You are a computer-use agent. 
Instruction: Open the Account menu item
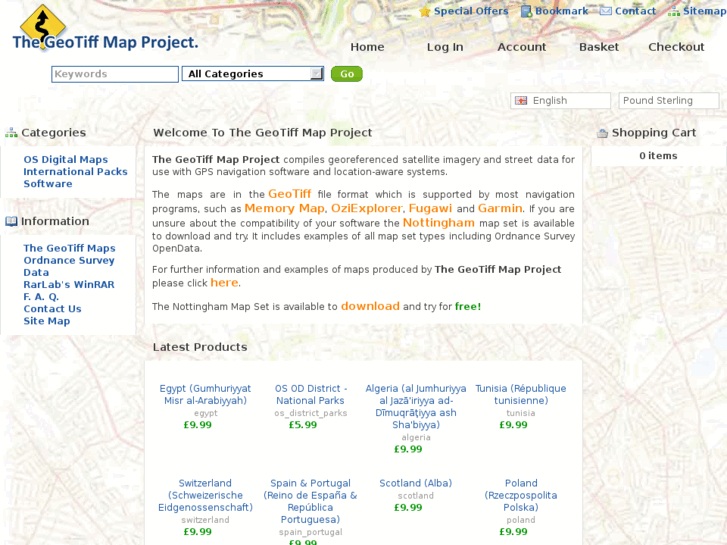coord(522,47)
